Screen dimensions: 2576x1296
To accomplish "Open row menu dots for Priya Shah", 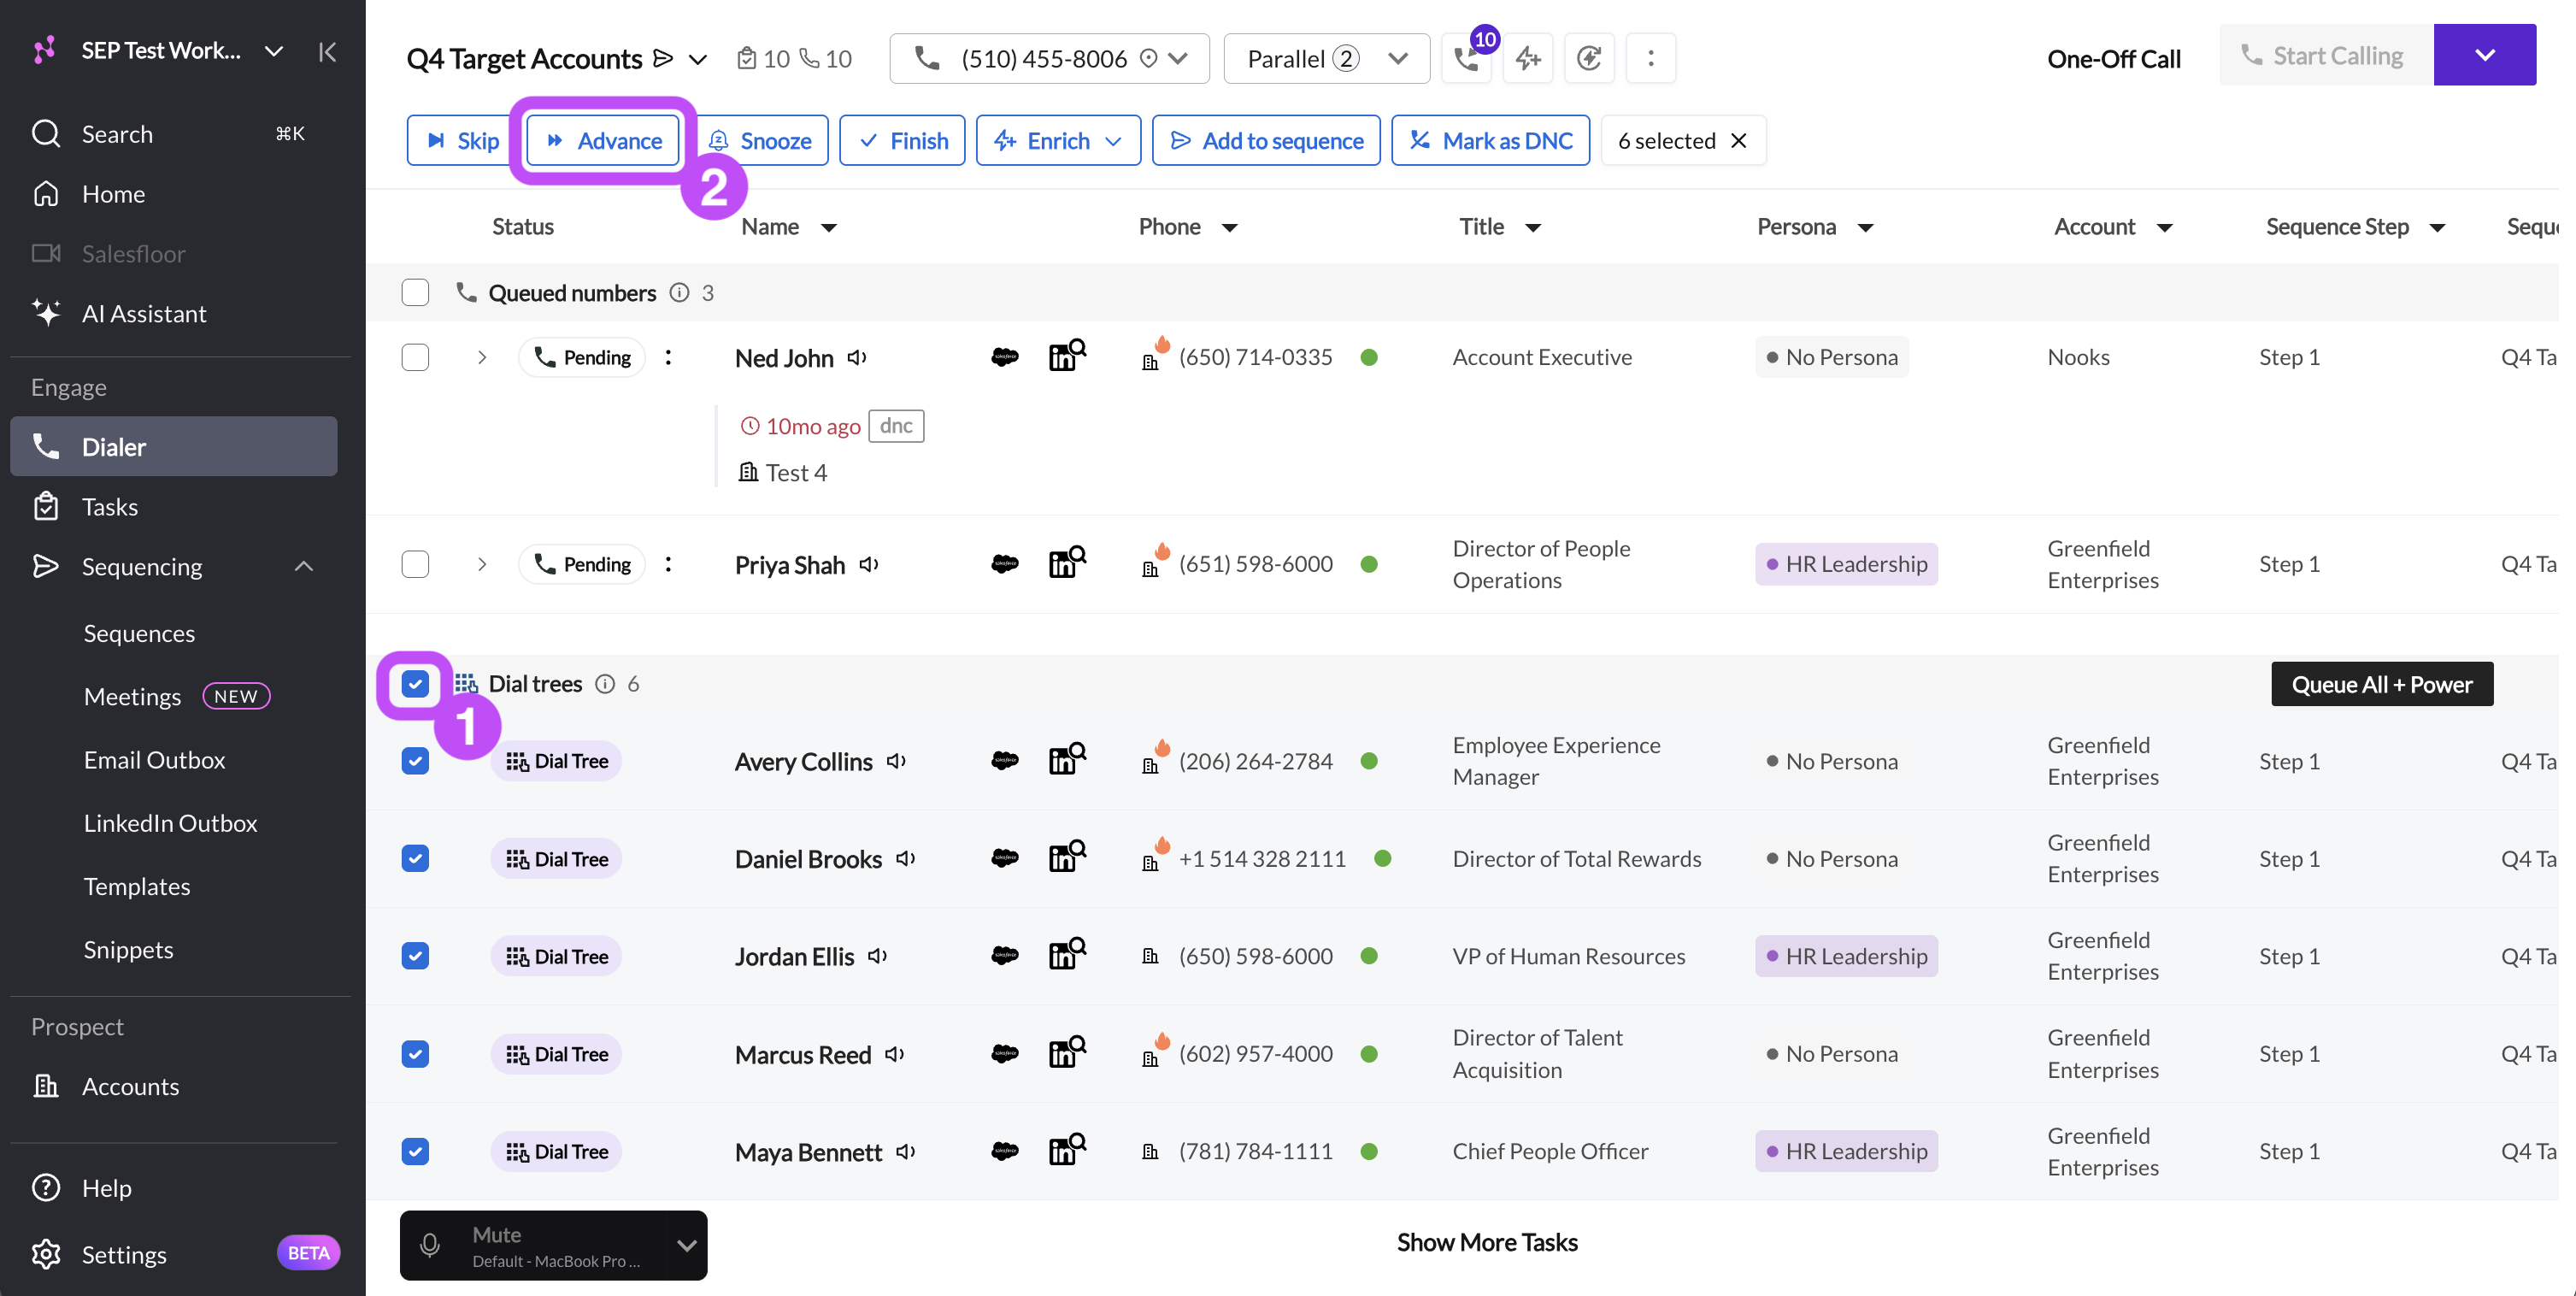I will coord(668,564).
